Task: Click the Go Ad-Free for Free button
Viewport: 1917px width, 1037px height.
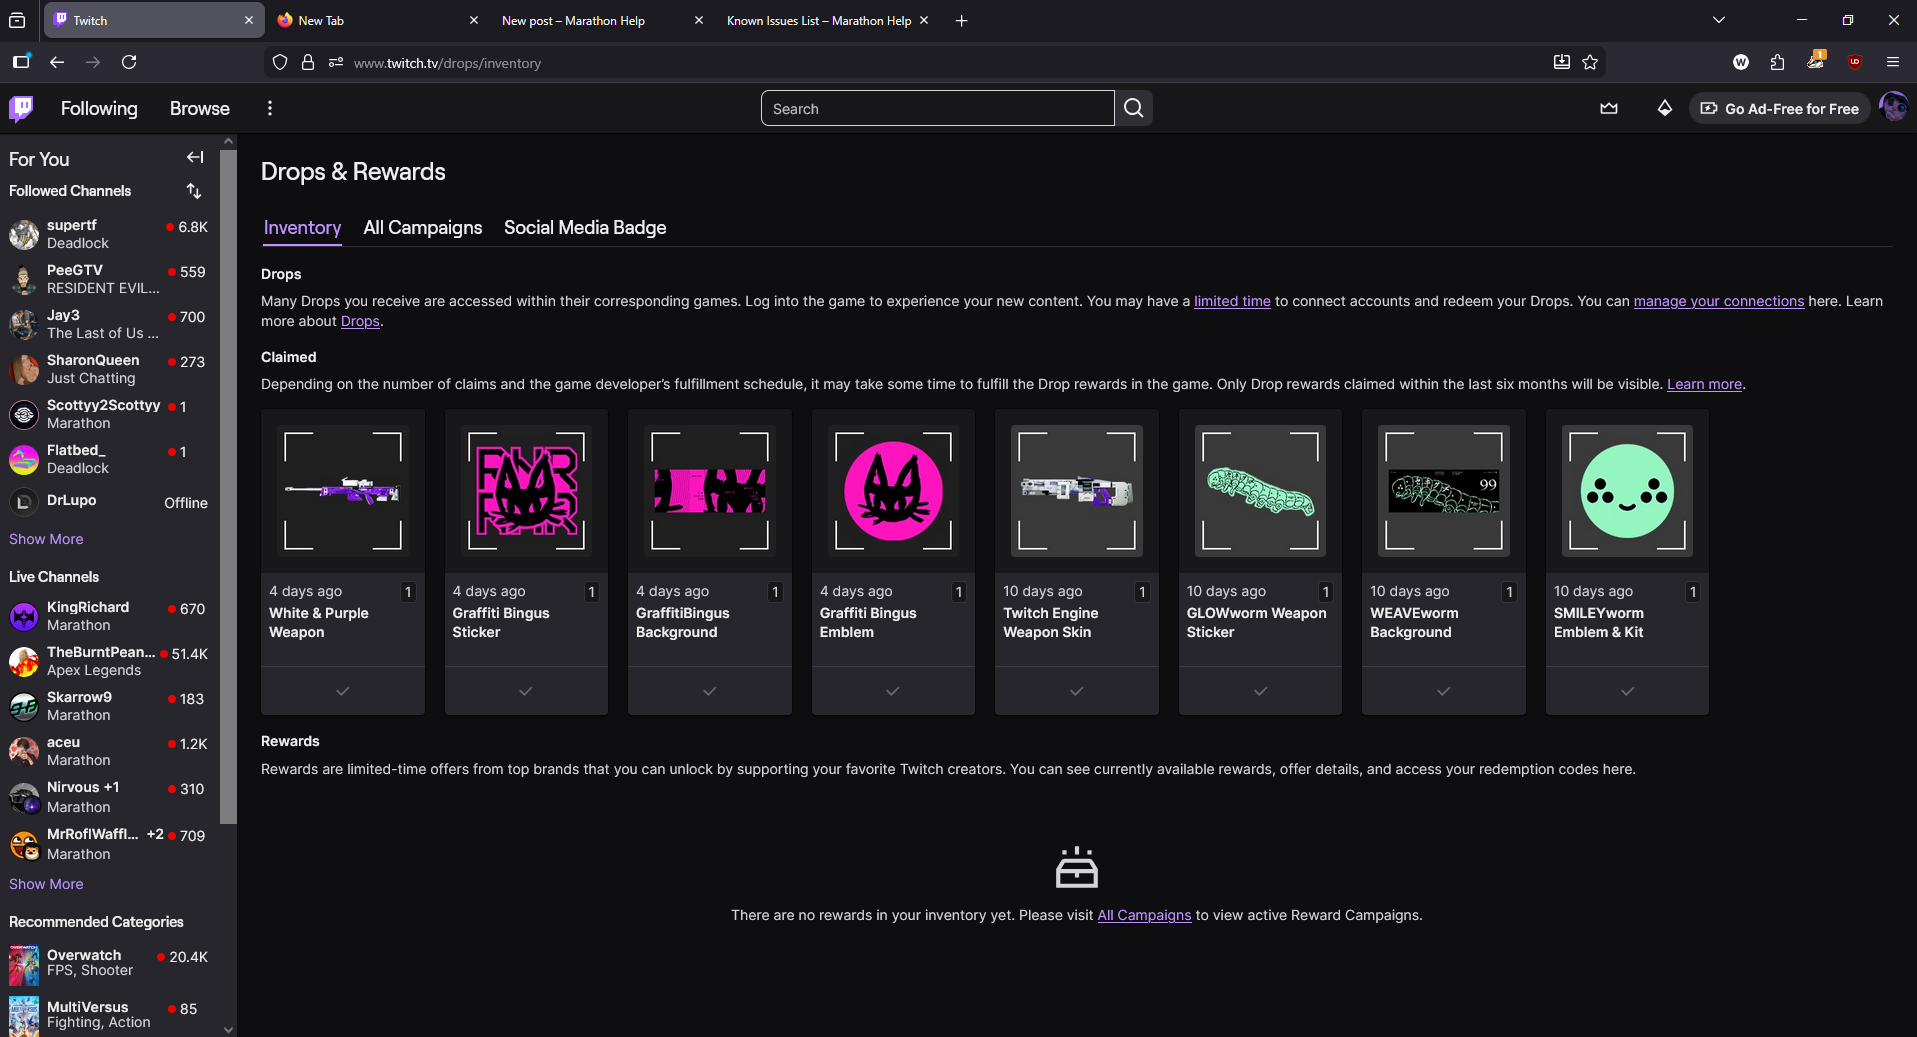Action: point(1780,108)
